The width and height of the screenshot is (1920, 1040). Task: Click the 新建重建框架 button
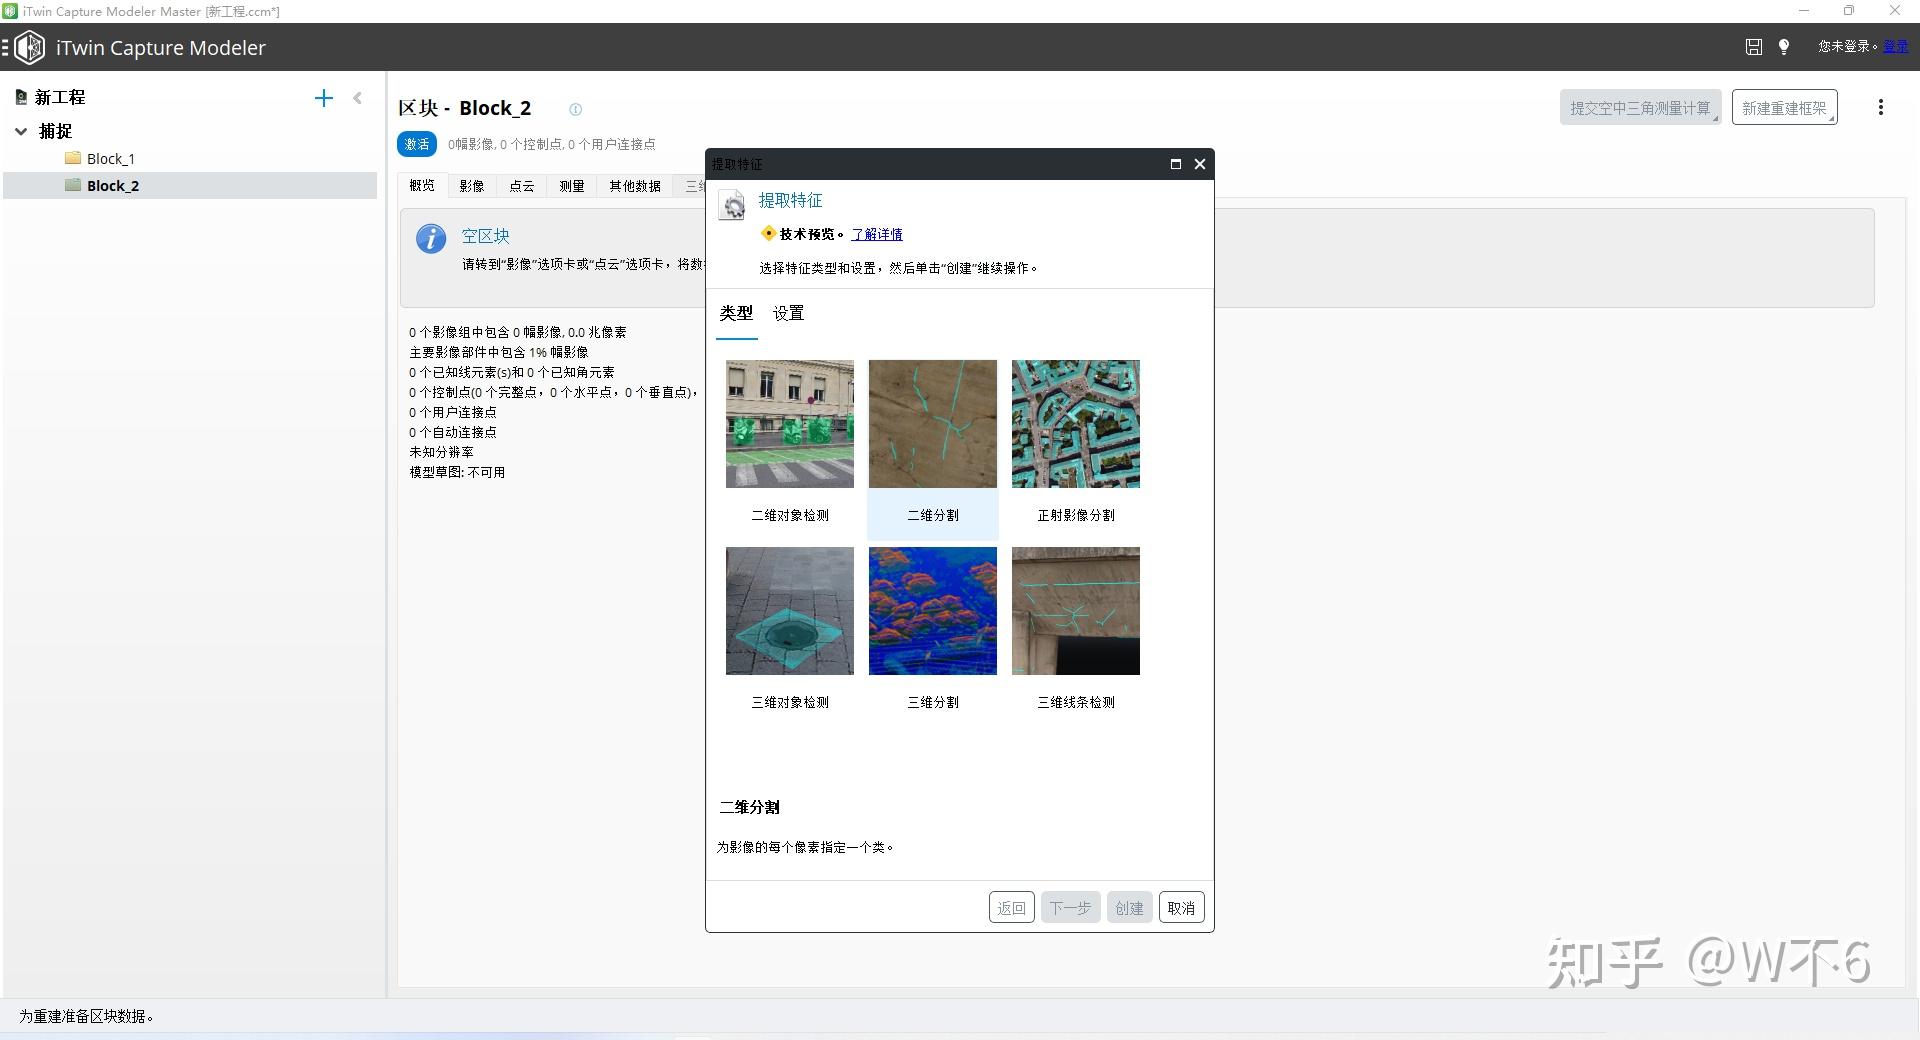click(x=1784, y=107)
